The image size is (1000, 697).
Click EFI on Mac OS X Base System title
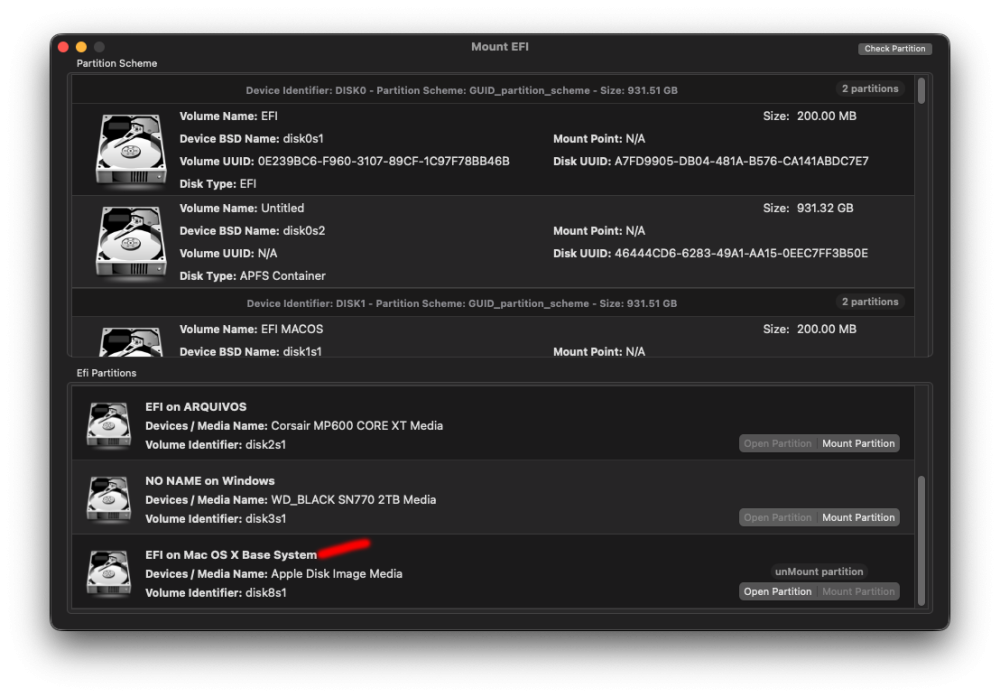[x=231, y=554]
